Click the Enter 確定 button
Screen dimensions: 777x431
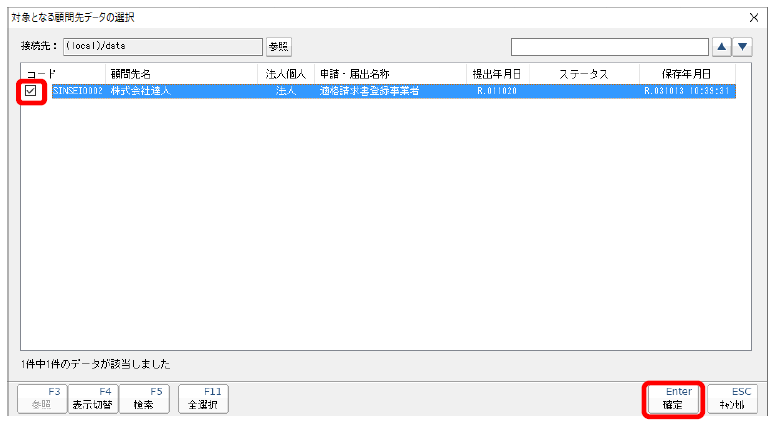pyautogui.click(x=671, y=399)
